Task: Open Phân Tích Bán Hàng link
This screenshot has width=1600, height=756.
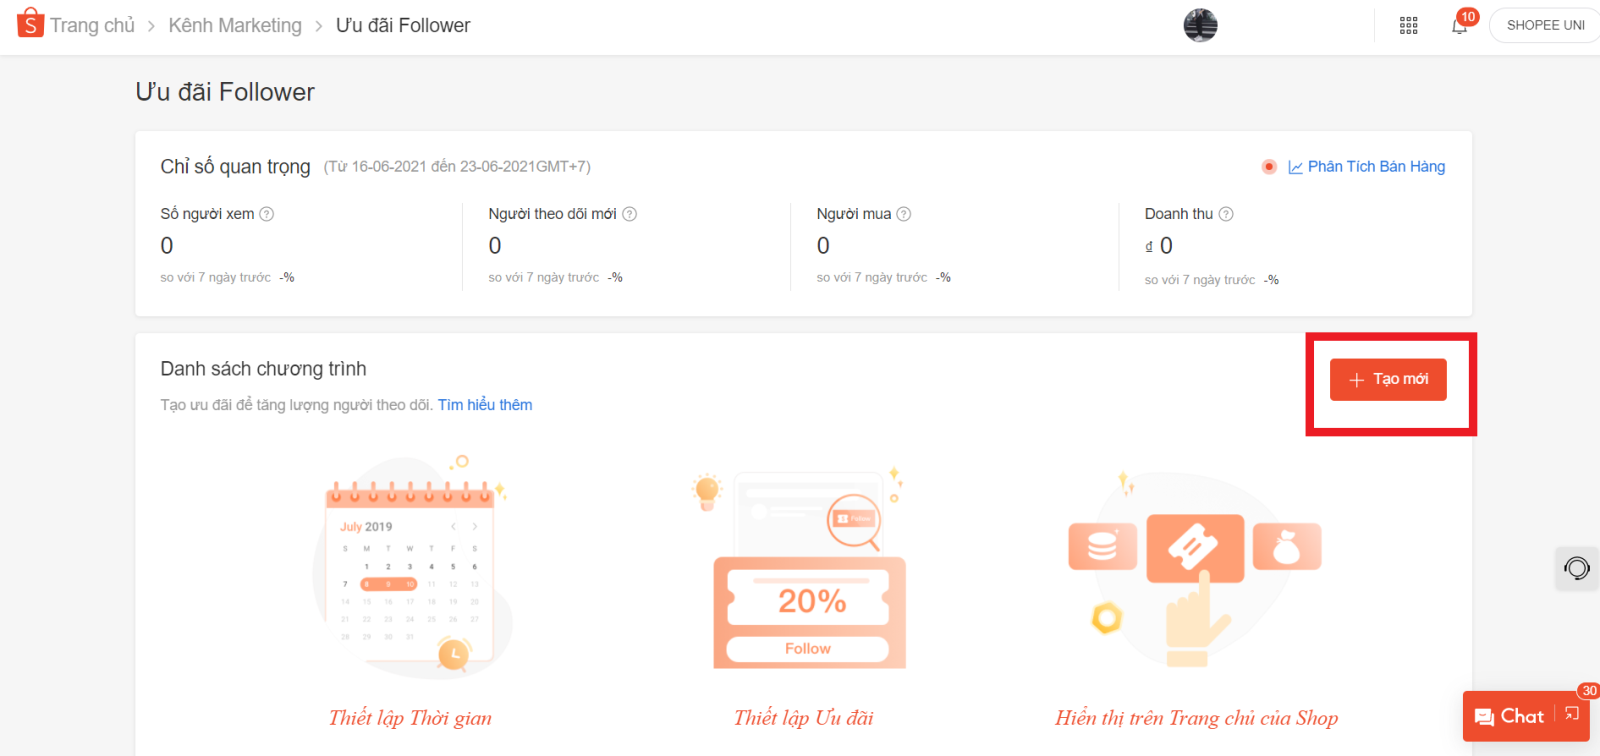Action: coord(1375,167)
